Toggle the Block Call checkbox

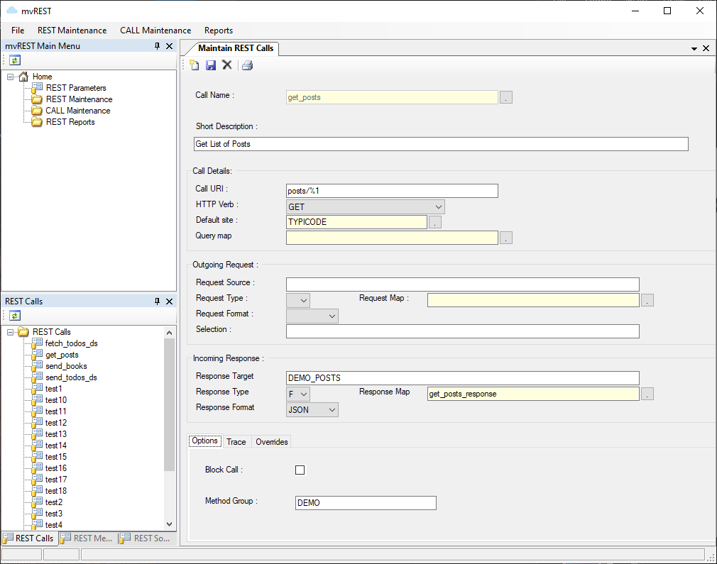click(300, 470)
